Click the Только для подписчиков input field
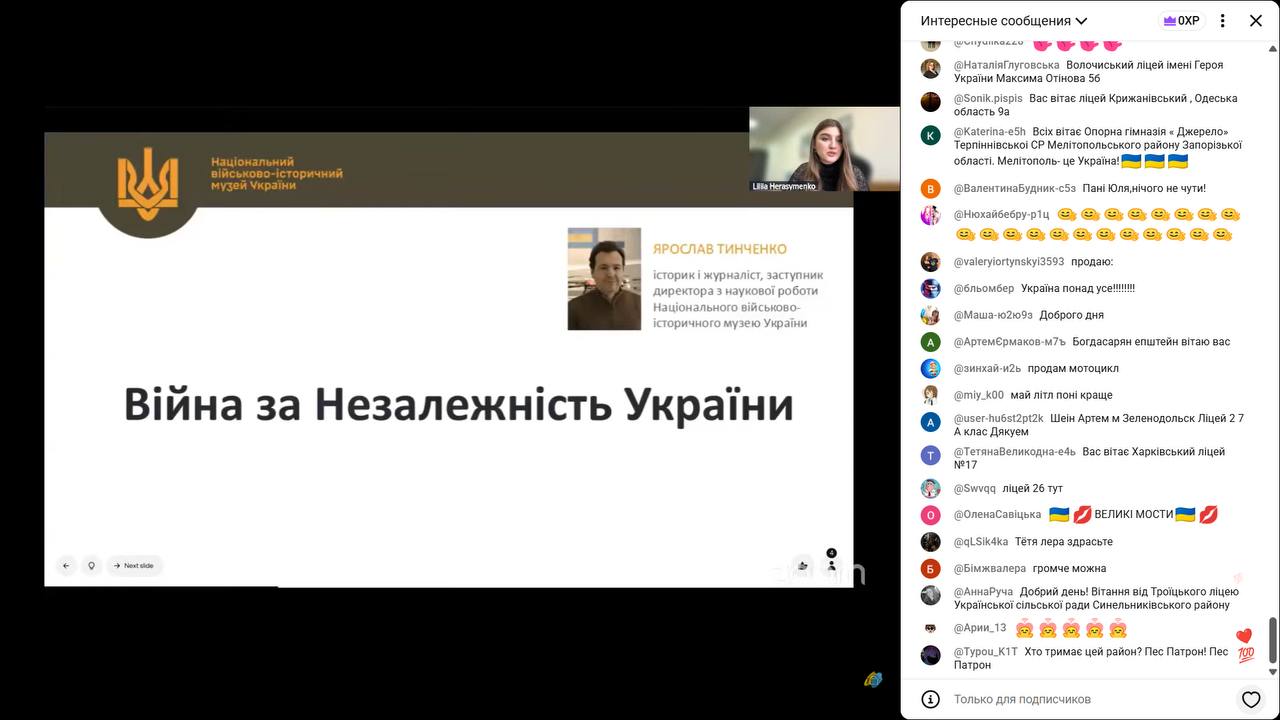 coord(1085,699)
